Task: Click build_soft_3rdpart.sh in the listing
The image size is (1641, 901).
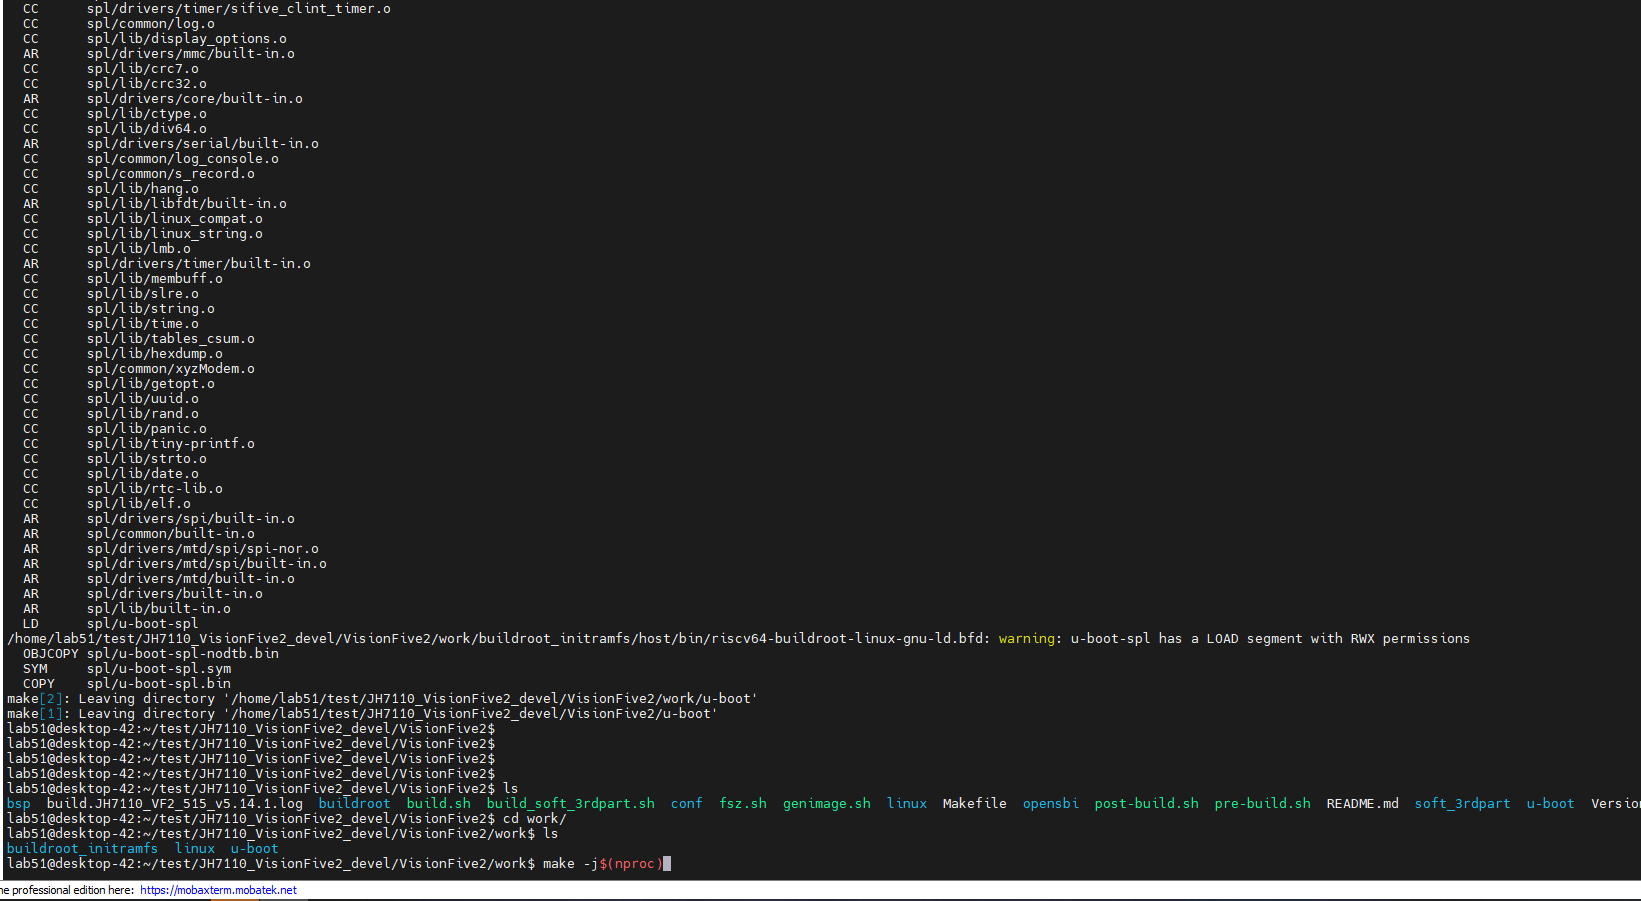Action: pyautogui.click(x=570, y=803)
